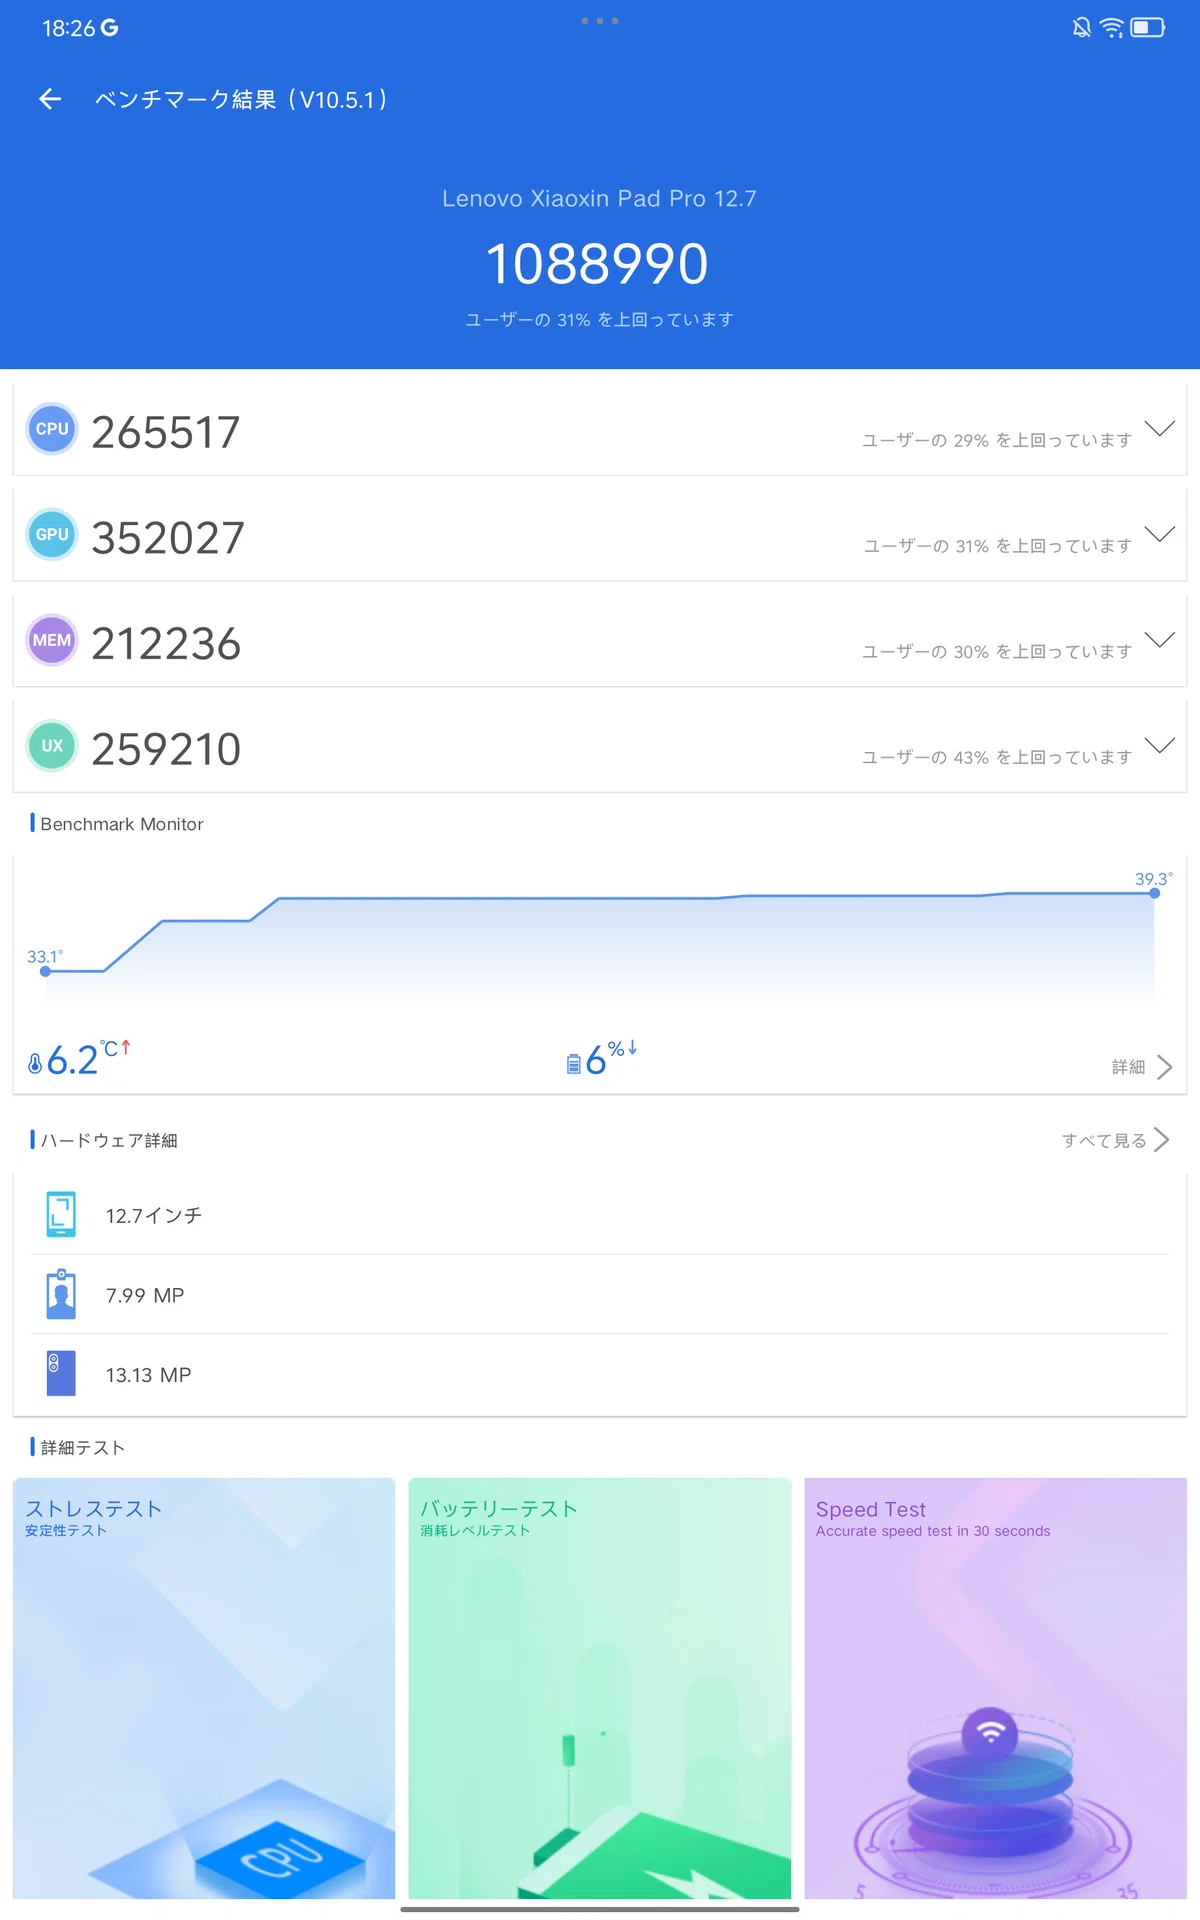Tap the ベンチマーク結果 (V10.5.1) title
Viewport: 1200px width, 1920px height.
(241, 99)
